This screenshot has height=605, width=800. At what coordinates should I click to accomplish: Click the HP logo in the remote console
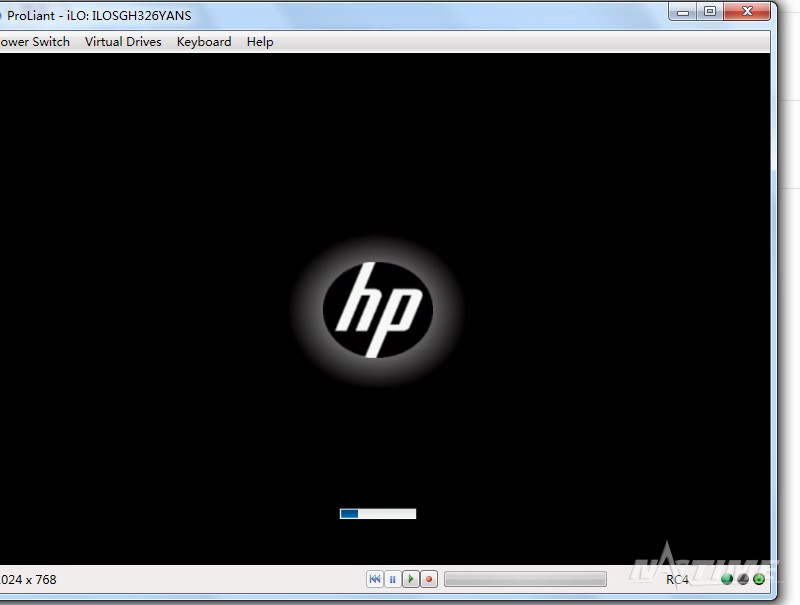coord(378,310)
